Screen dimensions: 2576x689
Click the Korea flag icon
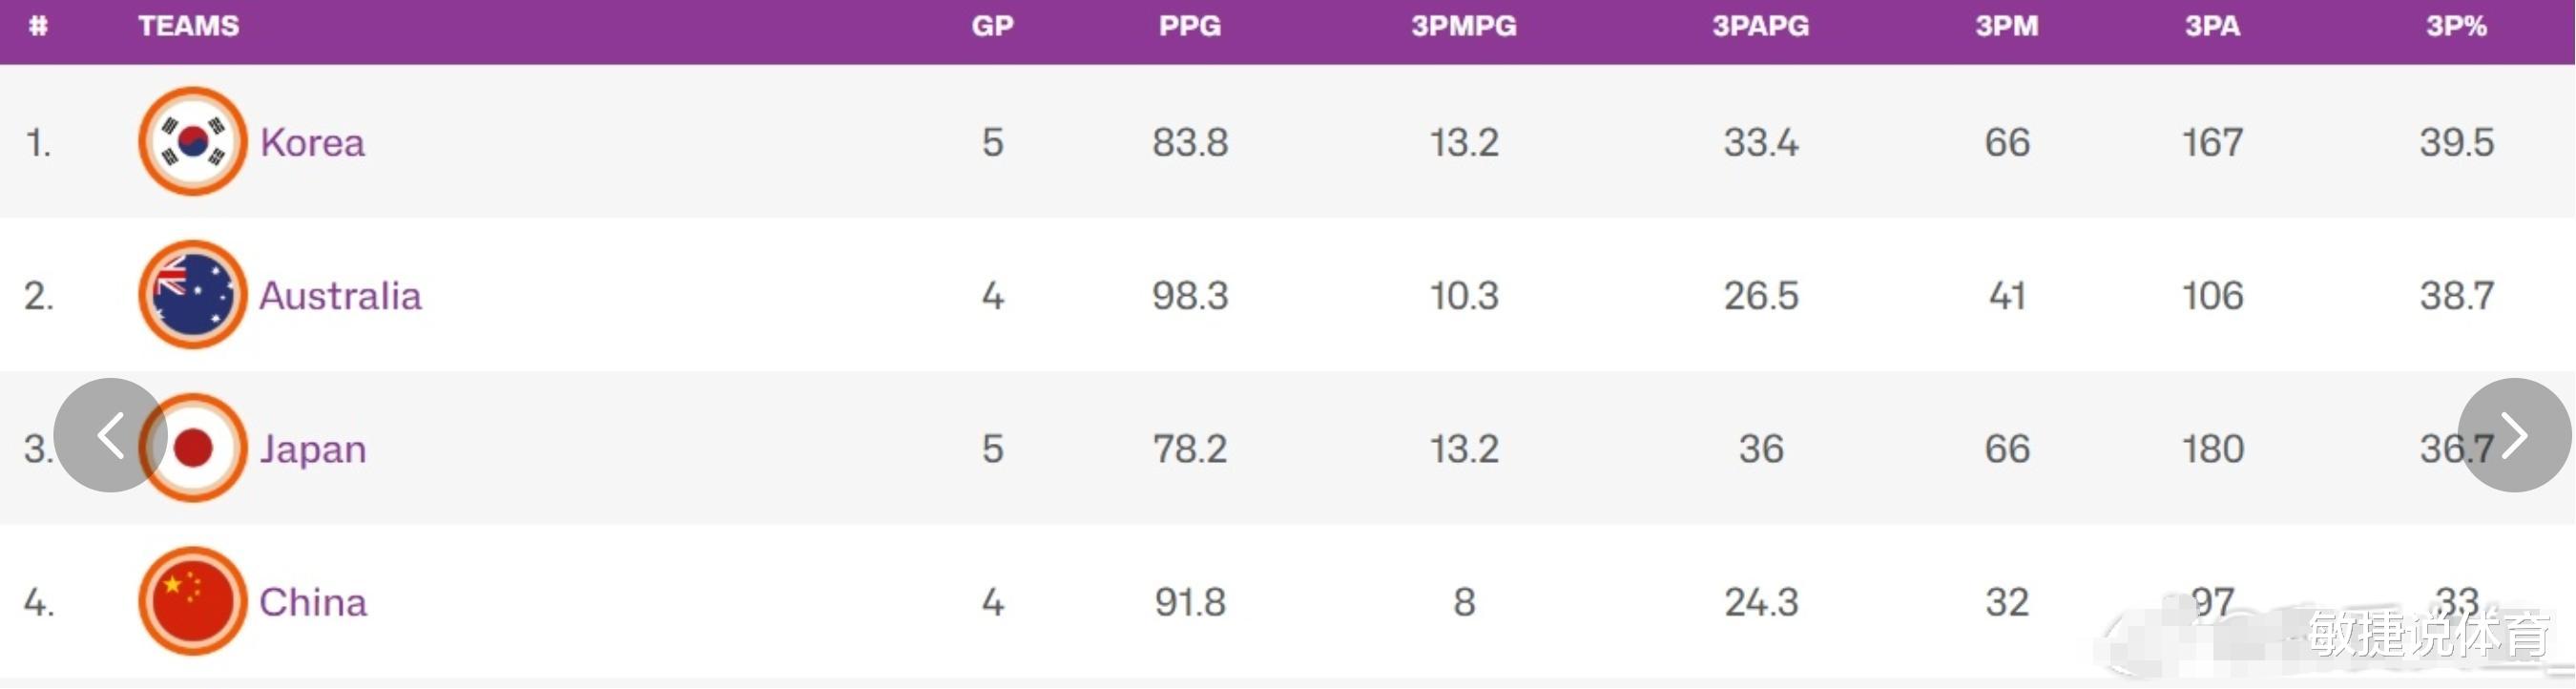coord(192,141)
